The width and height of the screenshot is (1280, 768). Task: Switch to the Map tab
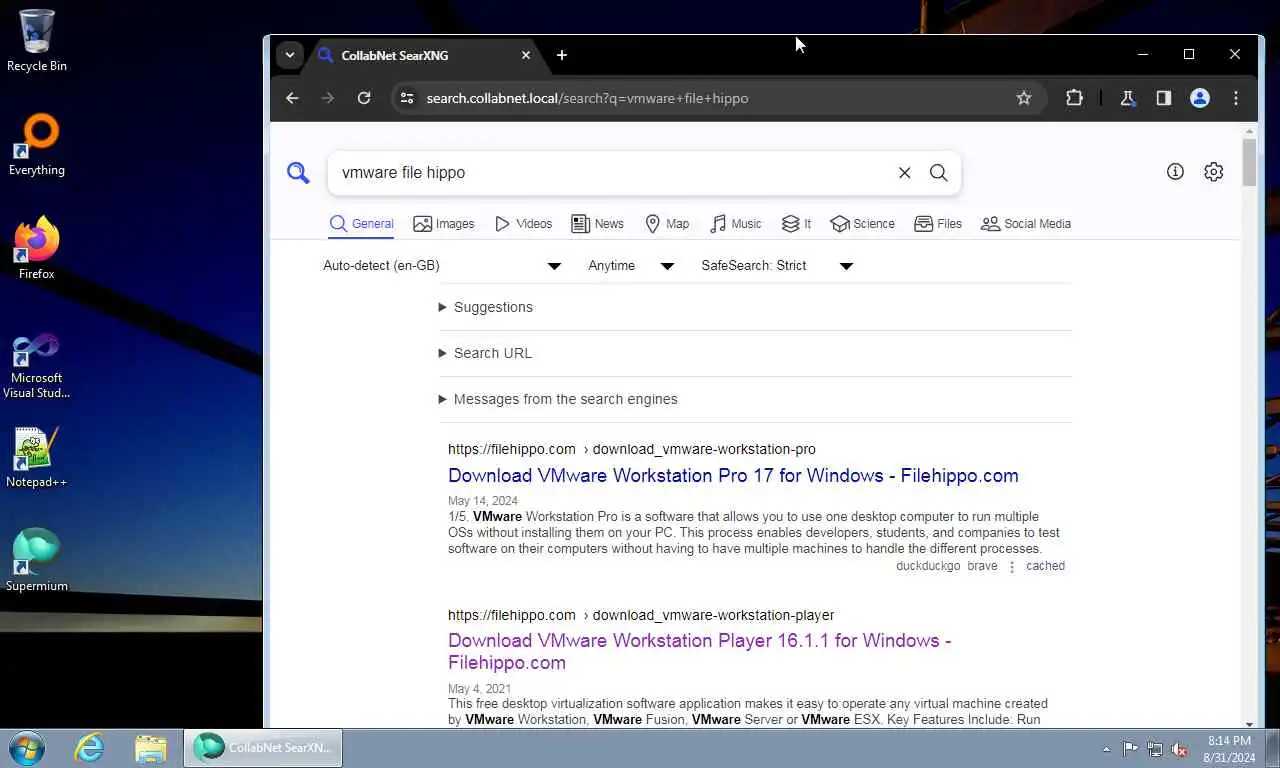point(667,224)
